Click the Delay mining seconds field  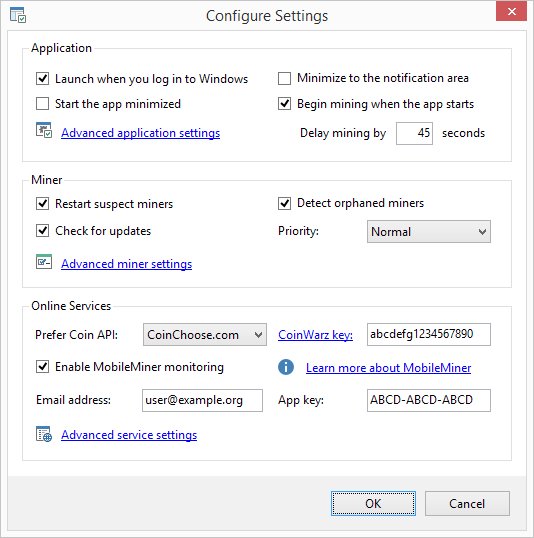(414, 133)
